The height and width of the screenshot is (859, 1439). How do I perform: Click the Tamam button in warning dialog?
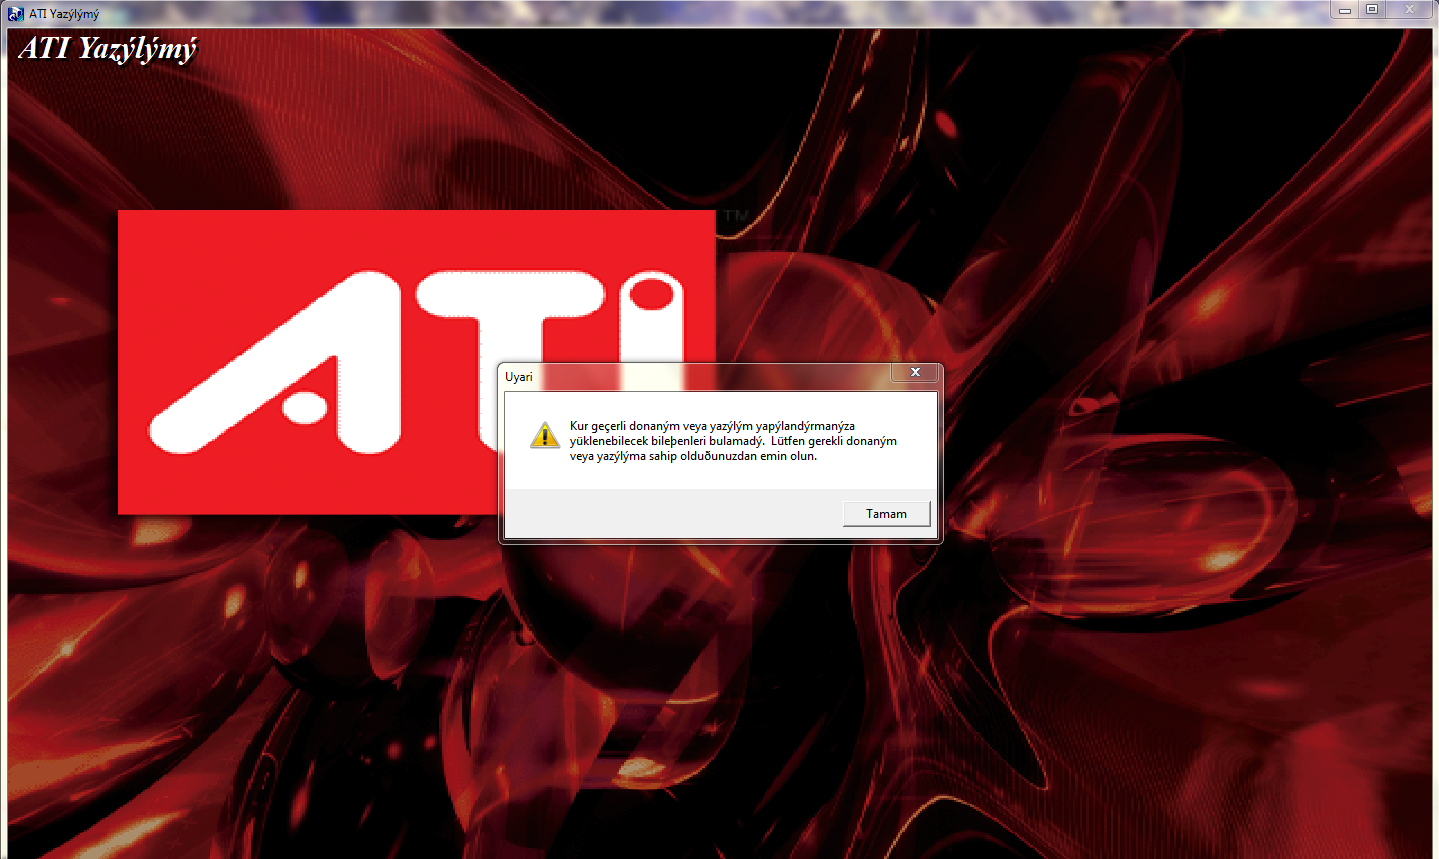tap(886, 514)
